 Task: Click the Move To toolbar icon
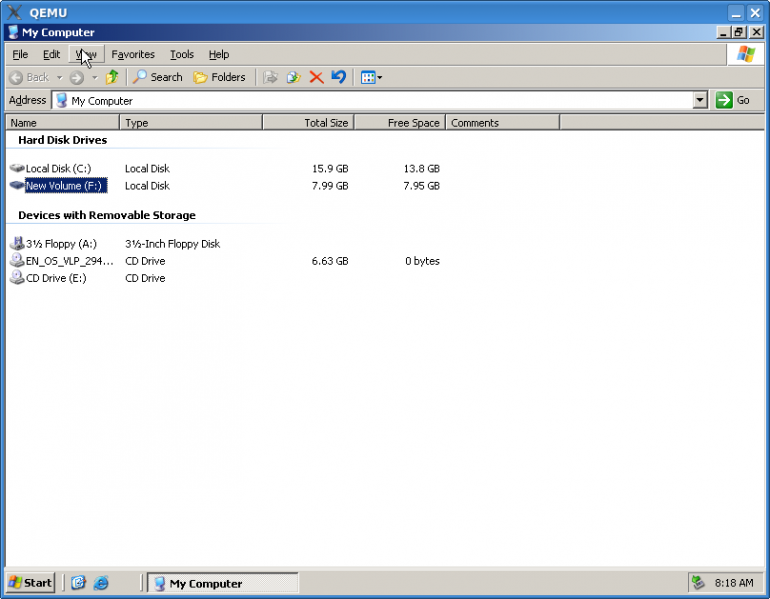coord(270,77)
